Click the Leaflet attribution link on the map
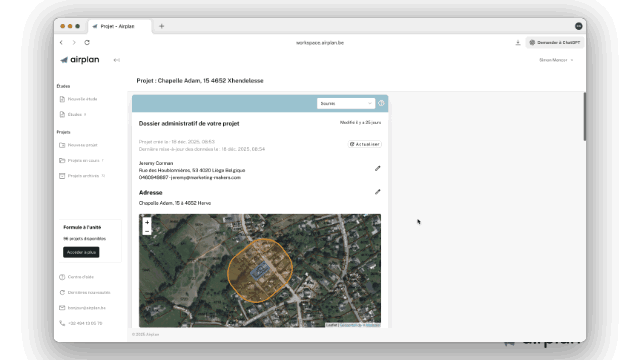 [332, 325]
